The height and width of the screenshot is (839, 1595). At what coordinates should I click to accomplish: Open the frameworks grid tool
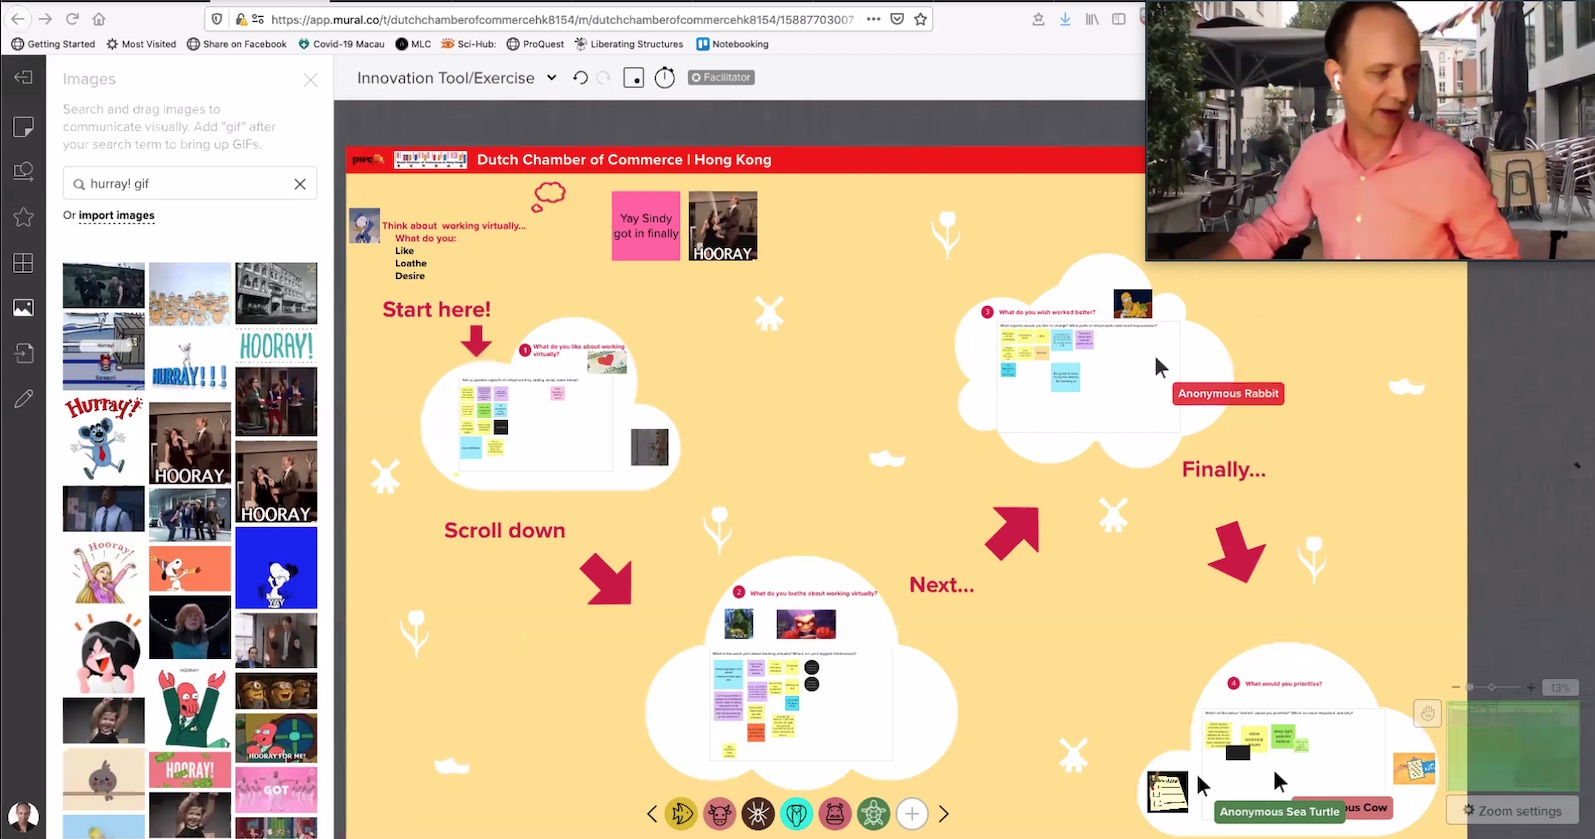23,263
